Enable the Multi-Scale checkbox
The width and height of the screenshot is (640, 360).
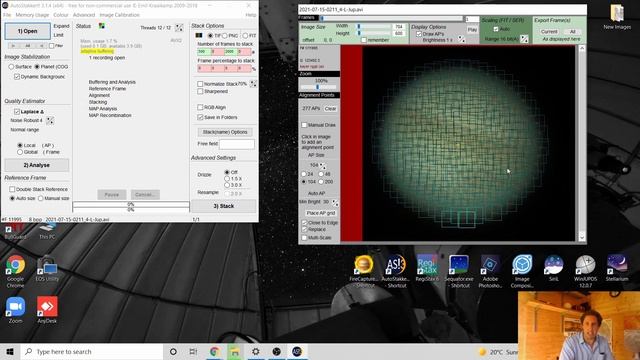(x=304, y=238)
